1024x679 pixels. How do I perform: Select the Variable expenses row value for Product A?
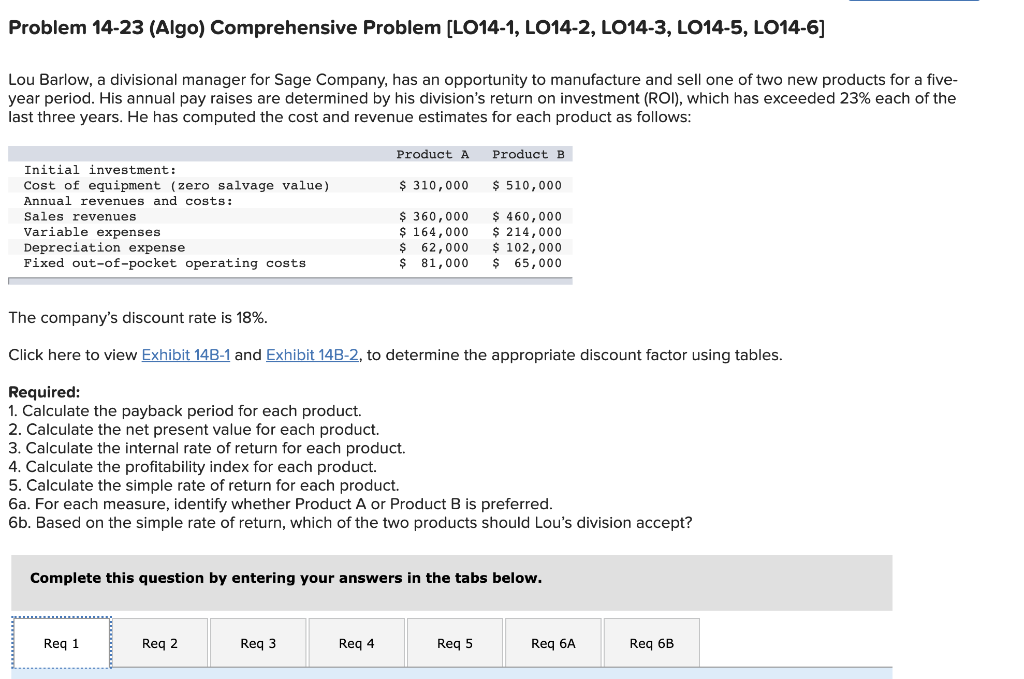click(x=434, y=231)
